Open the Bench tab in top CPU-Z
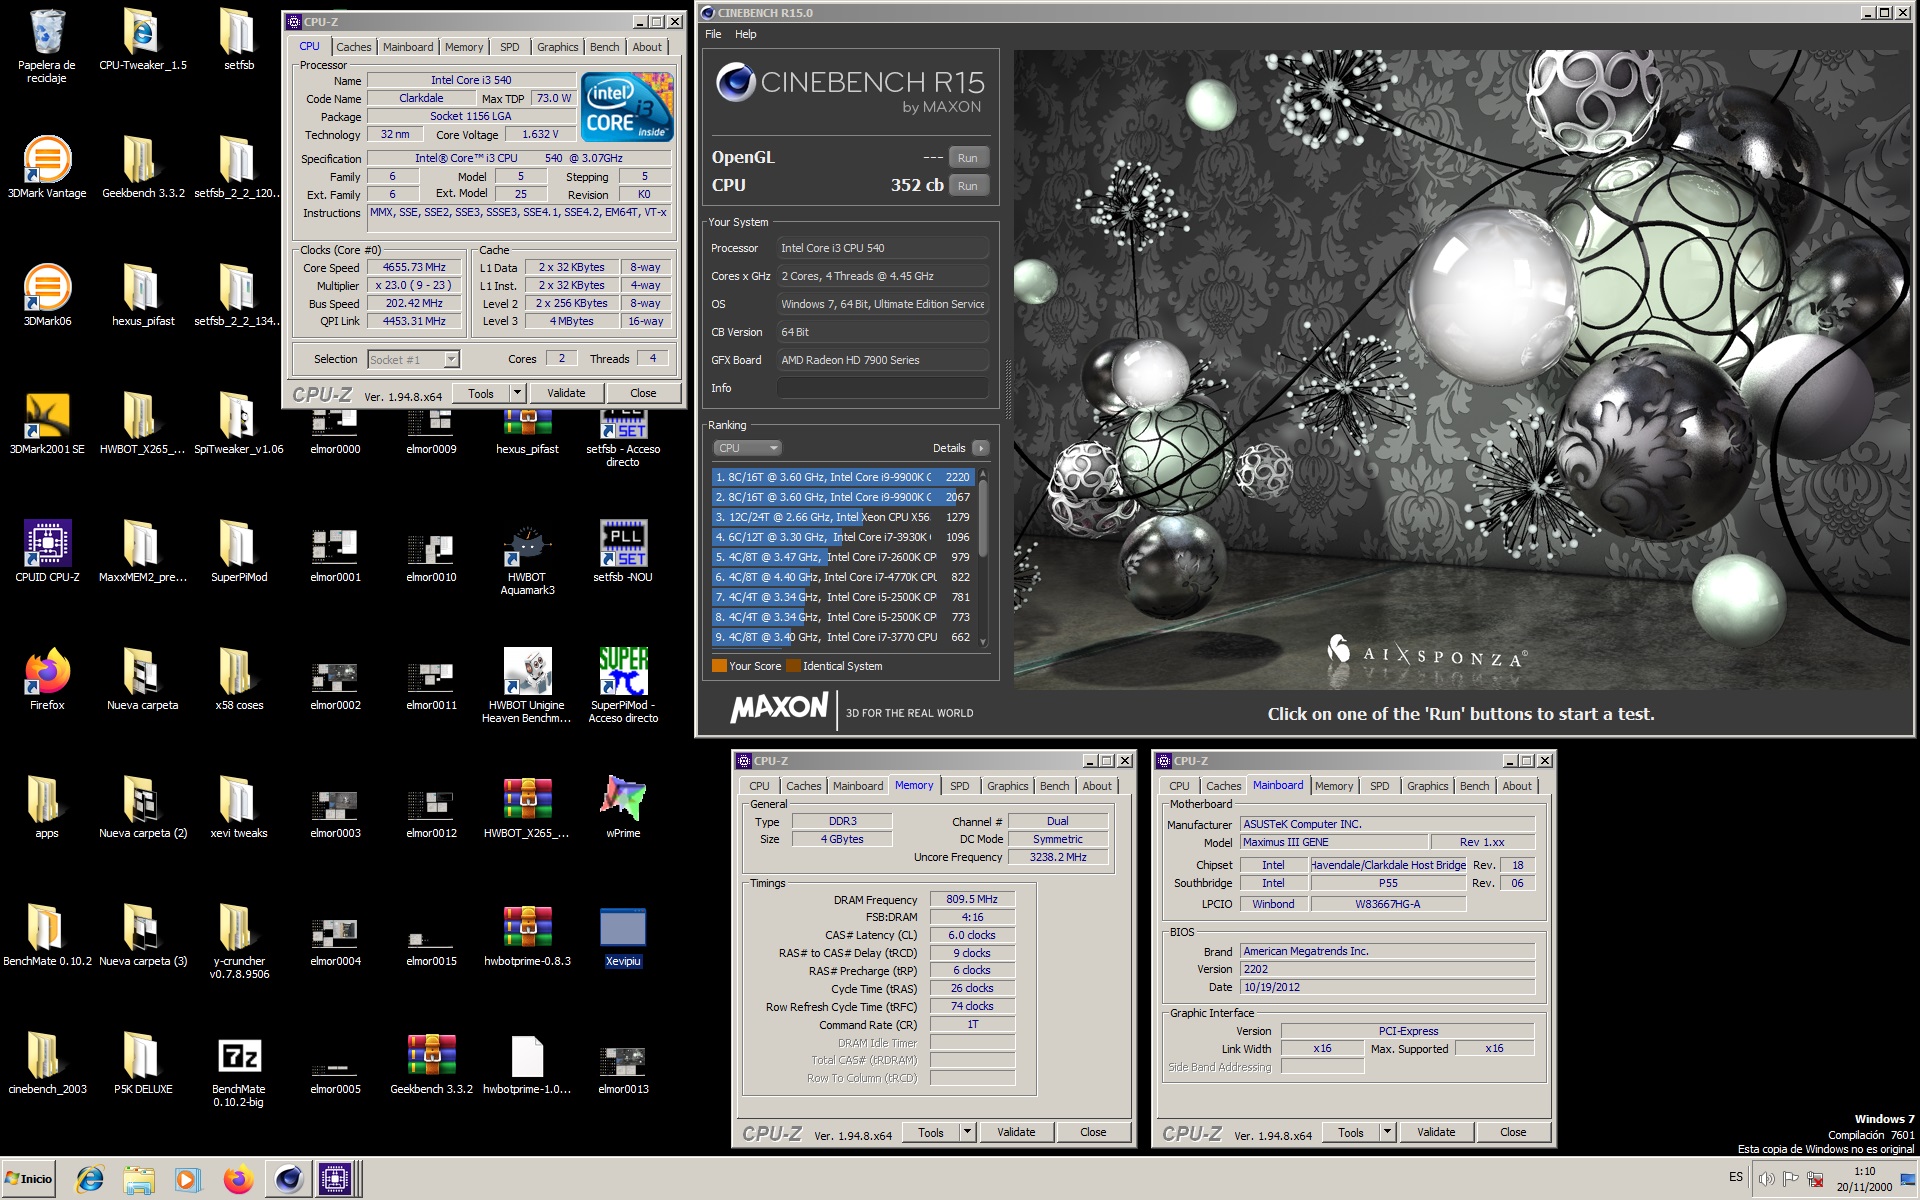Viewport: 1920px width, 1200px height. pos(604,47)
